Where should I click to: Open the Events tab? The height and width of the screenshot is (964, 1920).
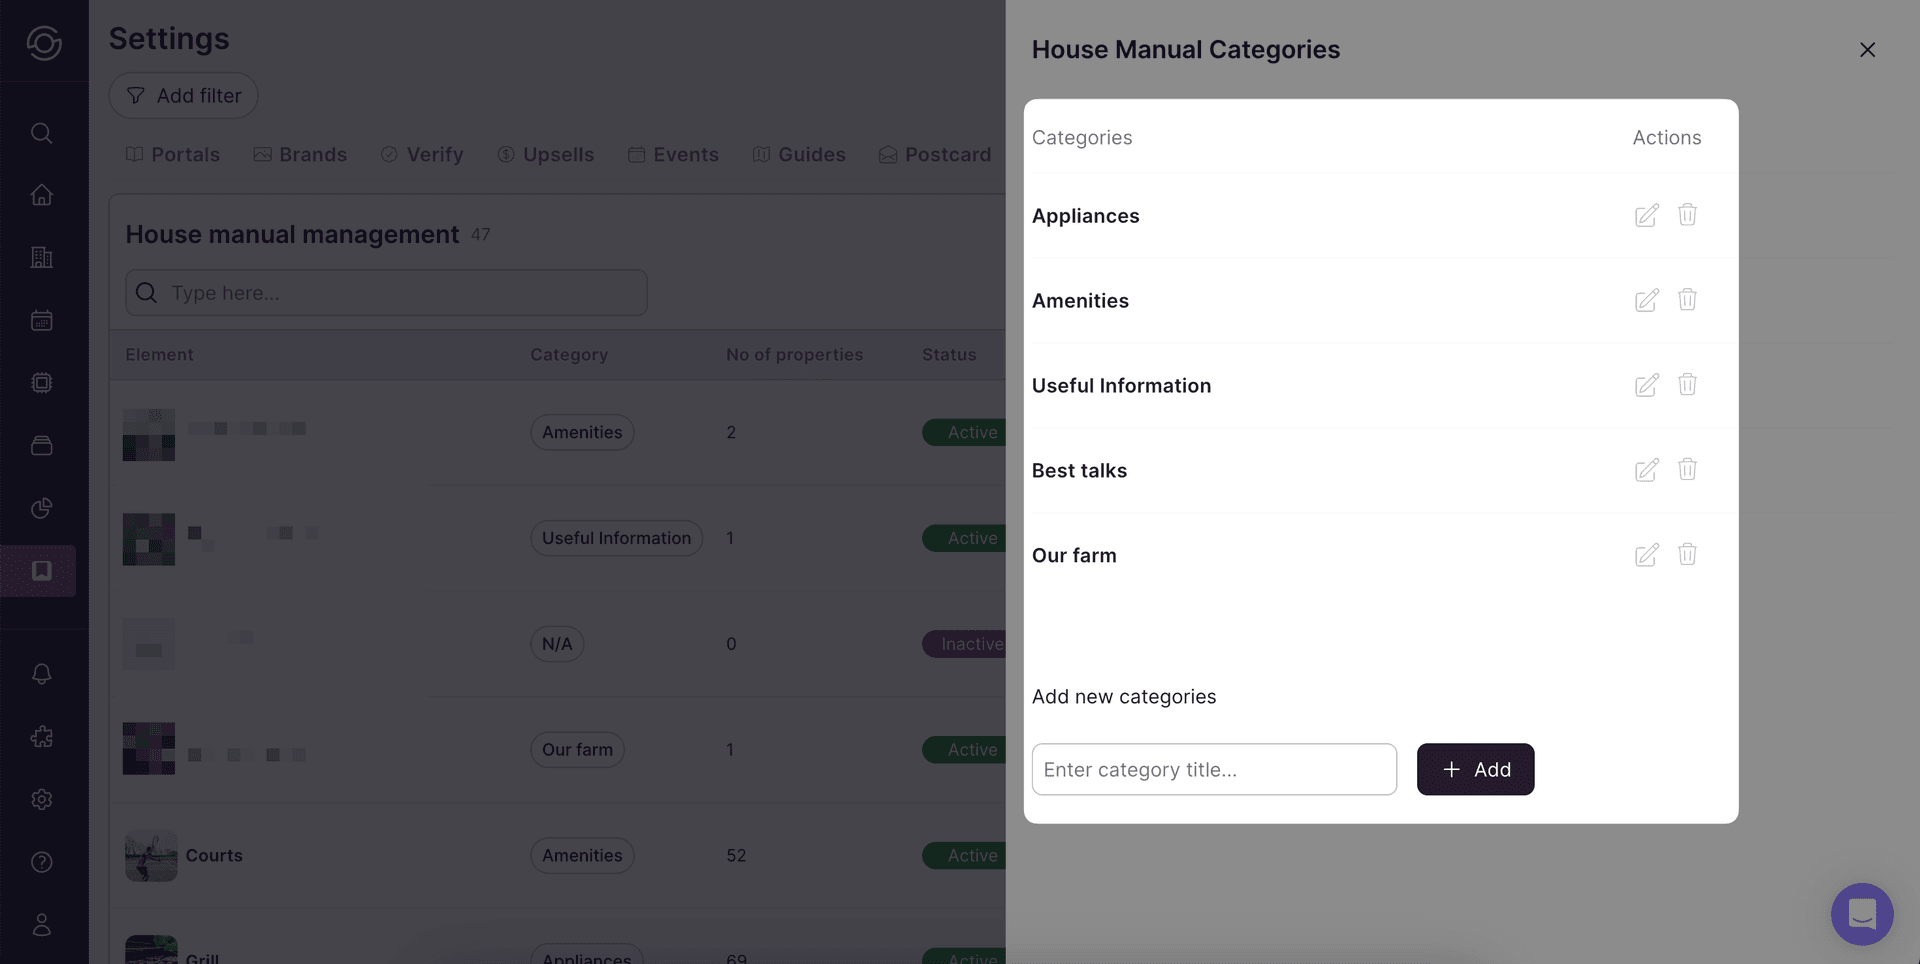point(673,154)
